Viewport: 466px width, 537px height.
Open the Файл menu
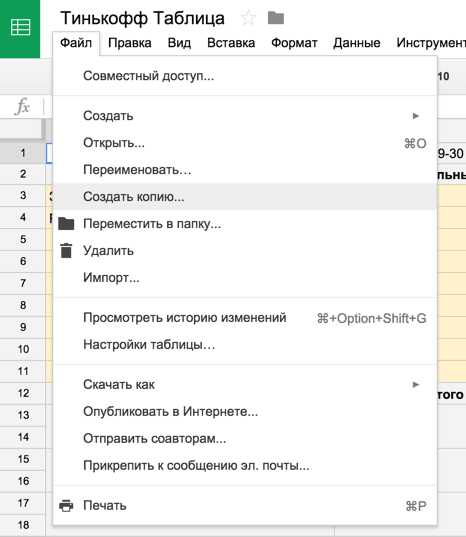[76, 43]
